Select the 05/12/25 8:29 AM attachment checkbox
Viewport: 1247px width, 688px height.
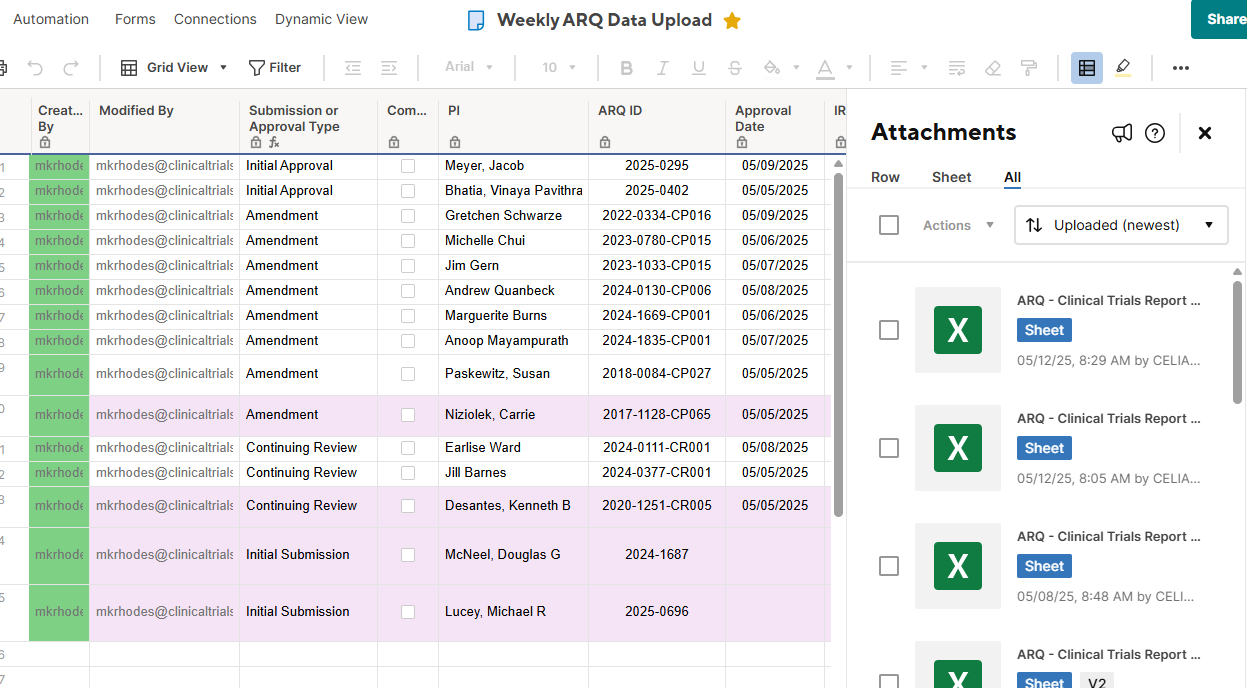pyautogui.click(x=889, y=330)
